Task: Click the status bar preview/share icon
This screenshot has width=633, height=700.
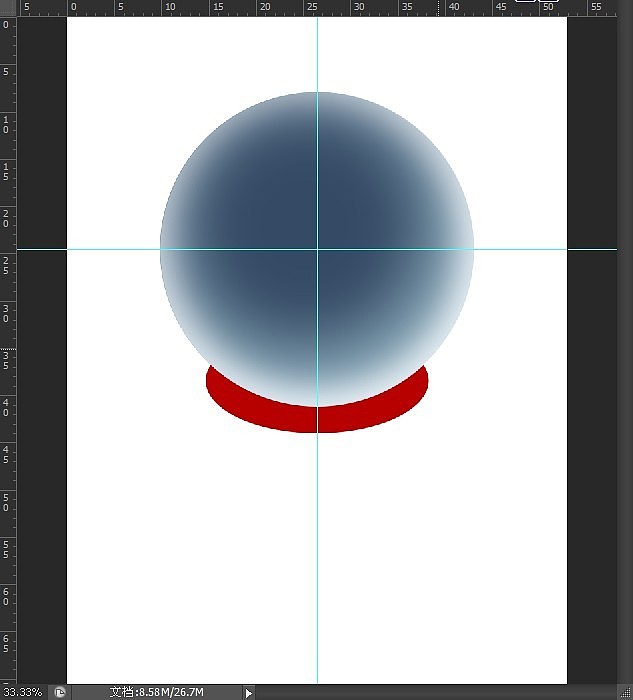Action: pos(60,692)
